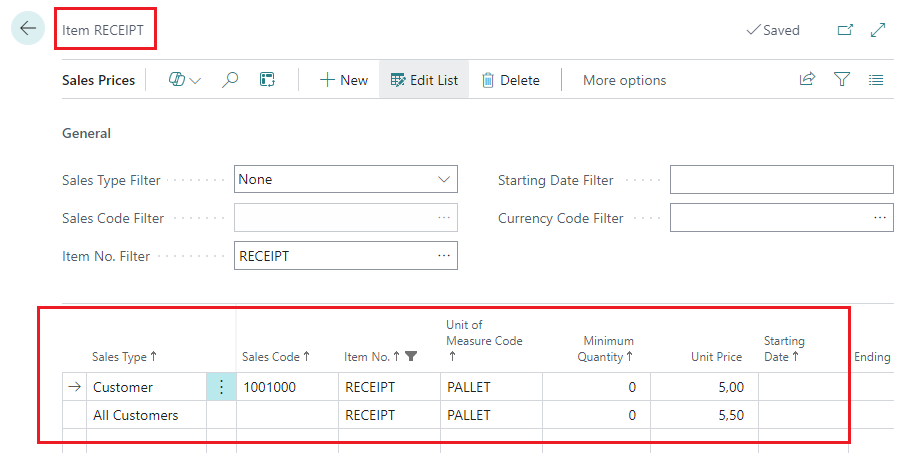
Task: Toggle the filter pane funnel icon
Action: pos(842,80)
